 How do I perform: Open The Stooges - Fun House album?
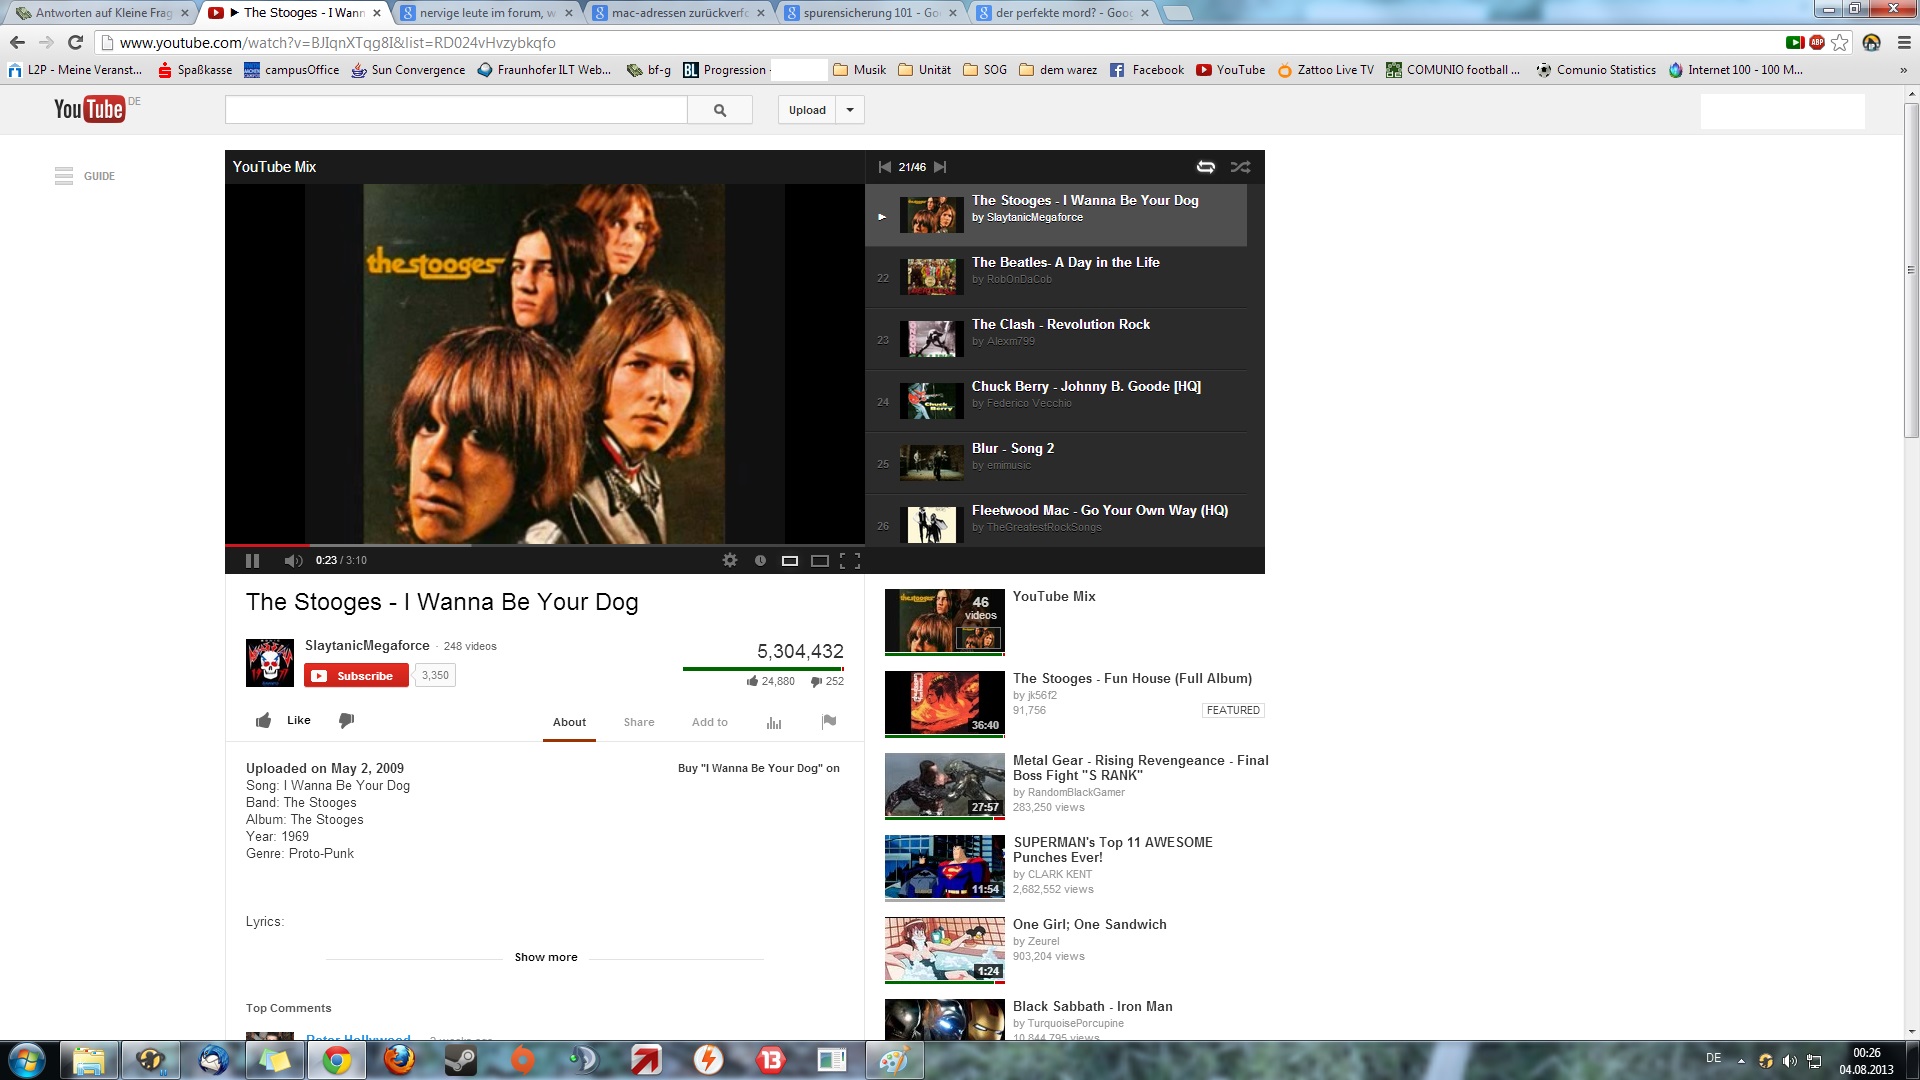point(1132,678)
